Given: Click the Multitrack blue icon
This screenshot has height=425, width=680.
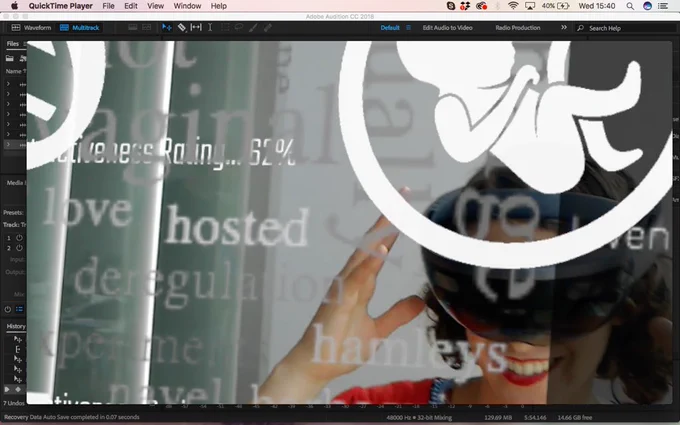Looking at the screenshot, I should click(x=64, y=27).
